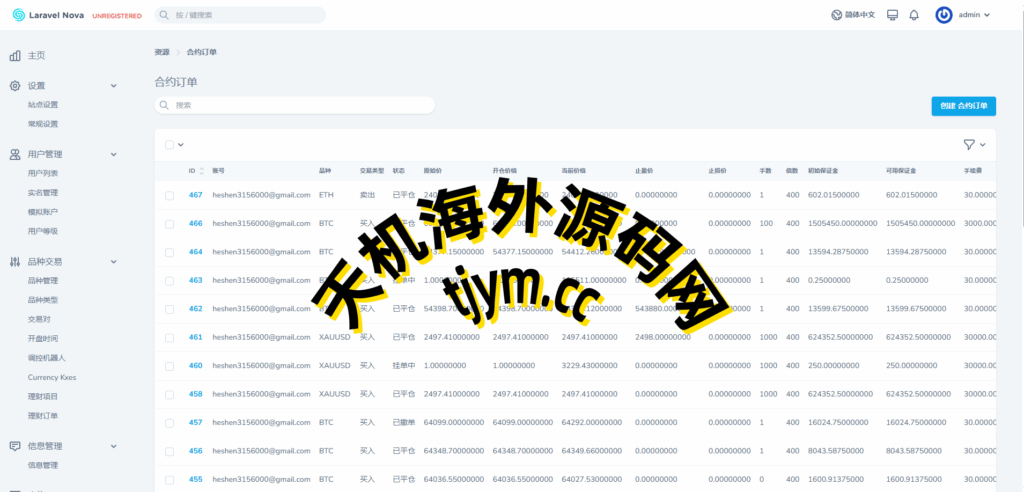Click the 主页 dashboard chart icon
1024x492 pixels.
(15, 55)
